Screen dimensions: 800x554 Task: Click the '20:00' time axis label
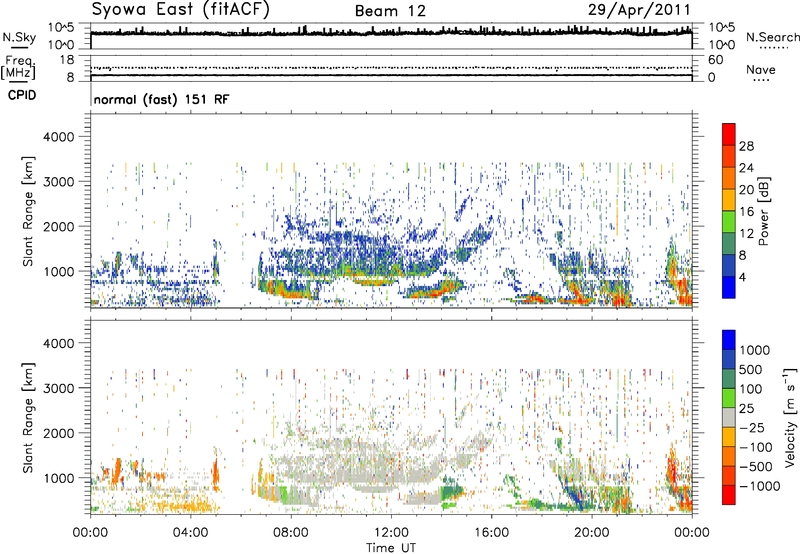591,533
